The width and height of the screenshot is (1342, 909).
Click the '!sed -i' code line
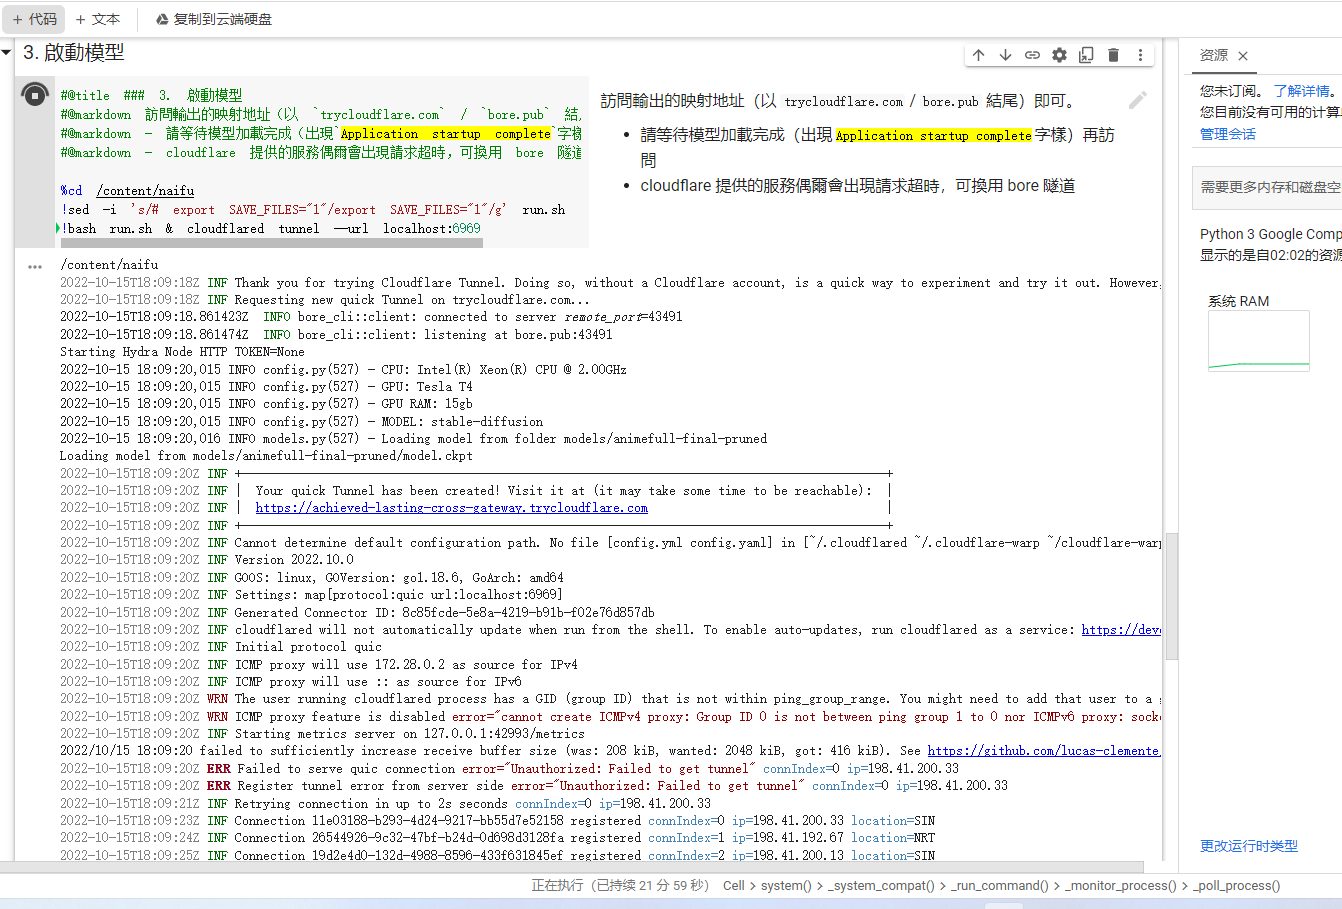[313, 210]
